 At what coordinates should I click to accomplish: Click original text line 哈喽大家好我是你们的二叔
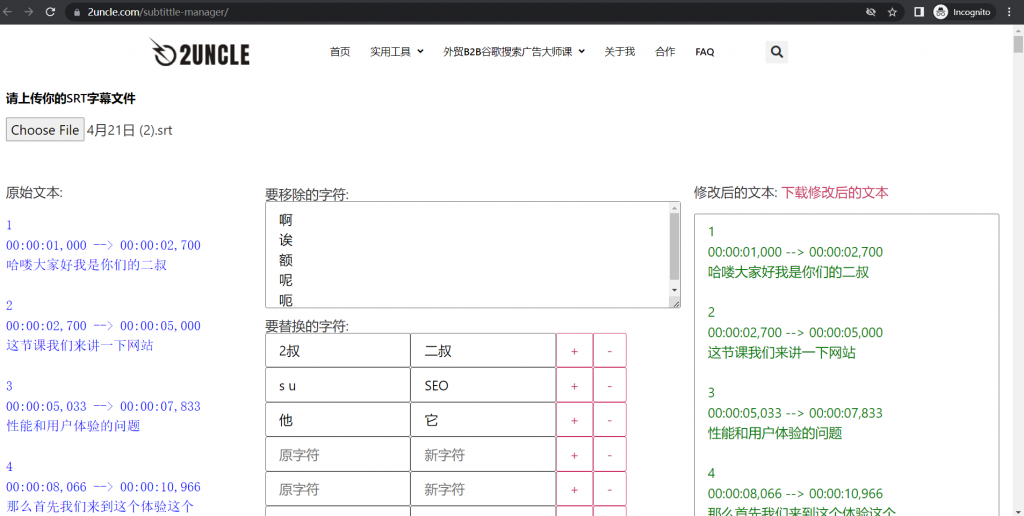tap(86, 265)
